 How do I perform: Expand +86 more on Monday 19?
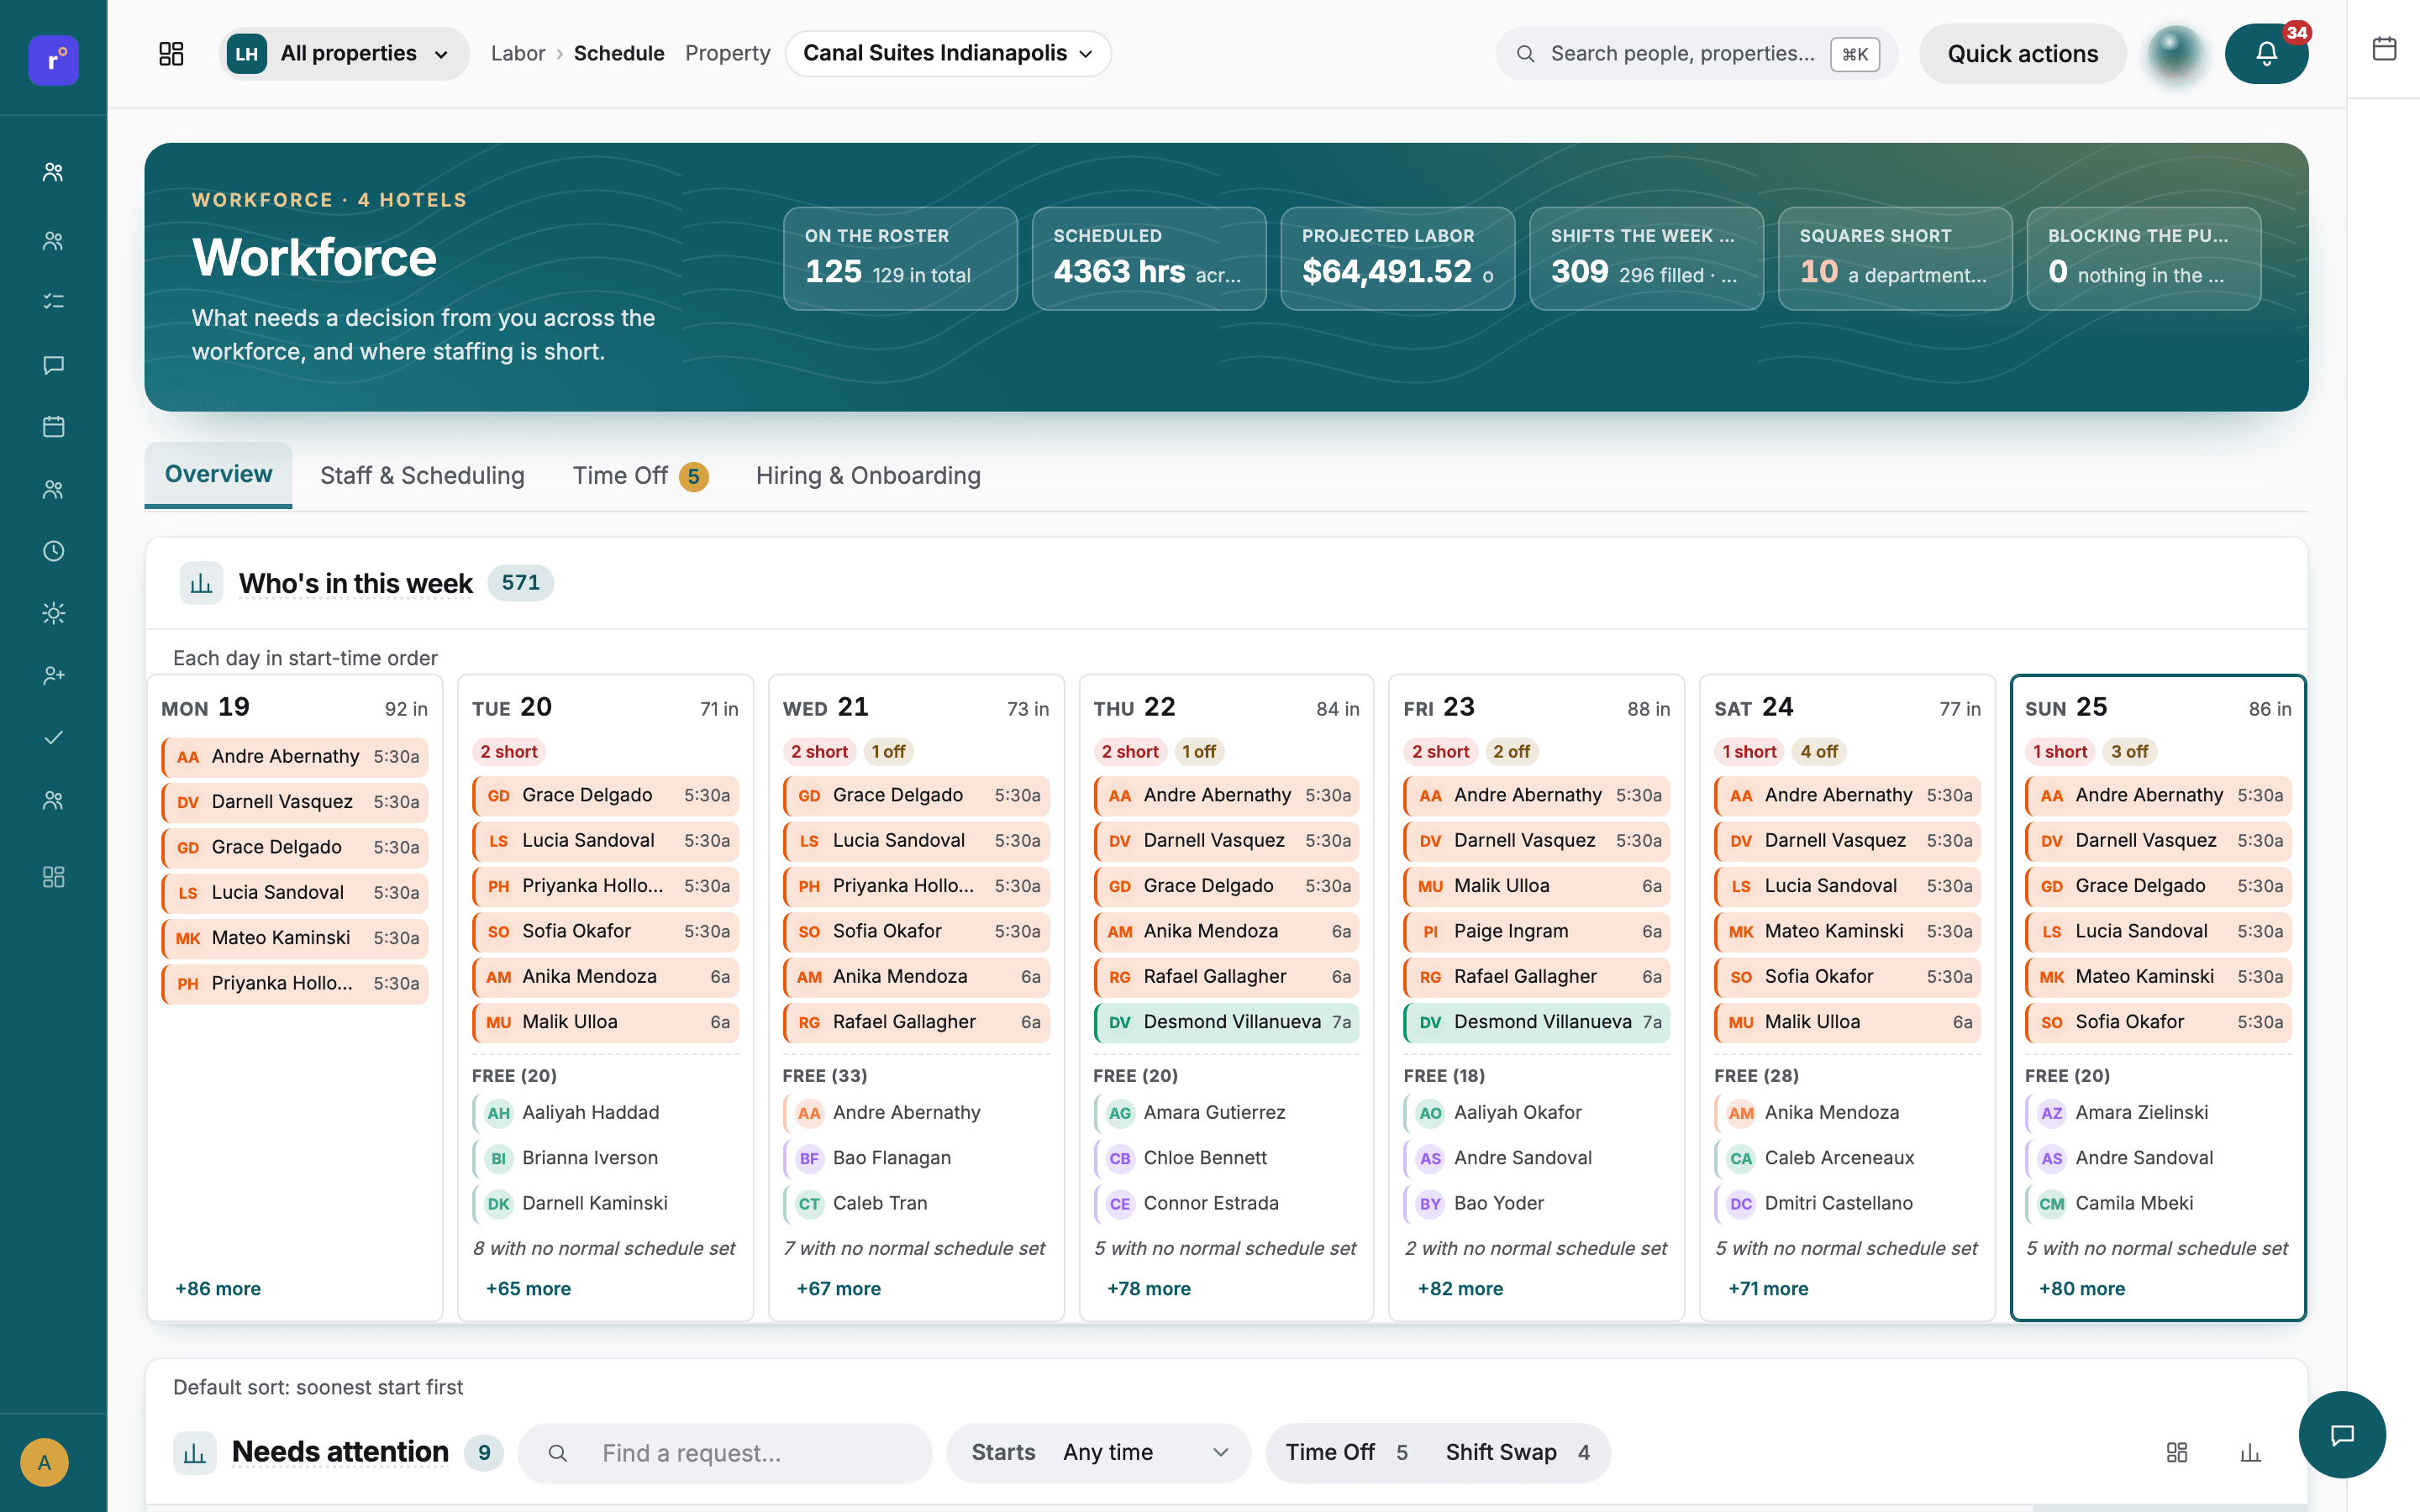[x=218, y=1289]
